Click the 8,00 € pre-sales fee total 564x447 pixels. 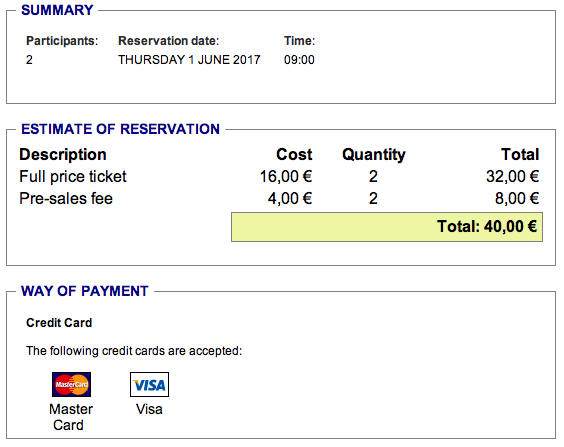tap(517, 199)
